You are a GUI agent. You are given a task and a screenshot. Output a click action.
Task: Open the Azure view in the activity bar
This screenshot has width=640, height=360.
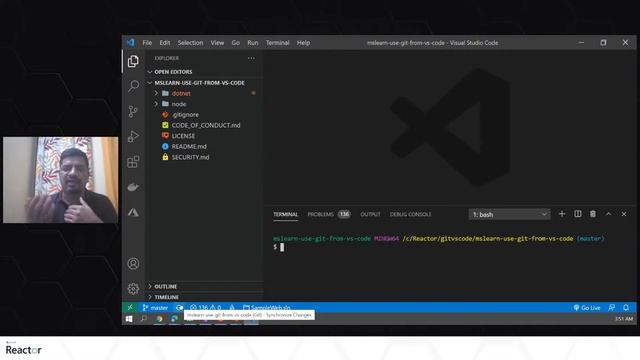[133, 212]
